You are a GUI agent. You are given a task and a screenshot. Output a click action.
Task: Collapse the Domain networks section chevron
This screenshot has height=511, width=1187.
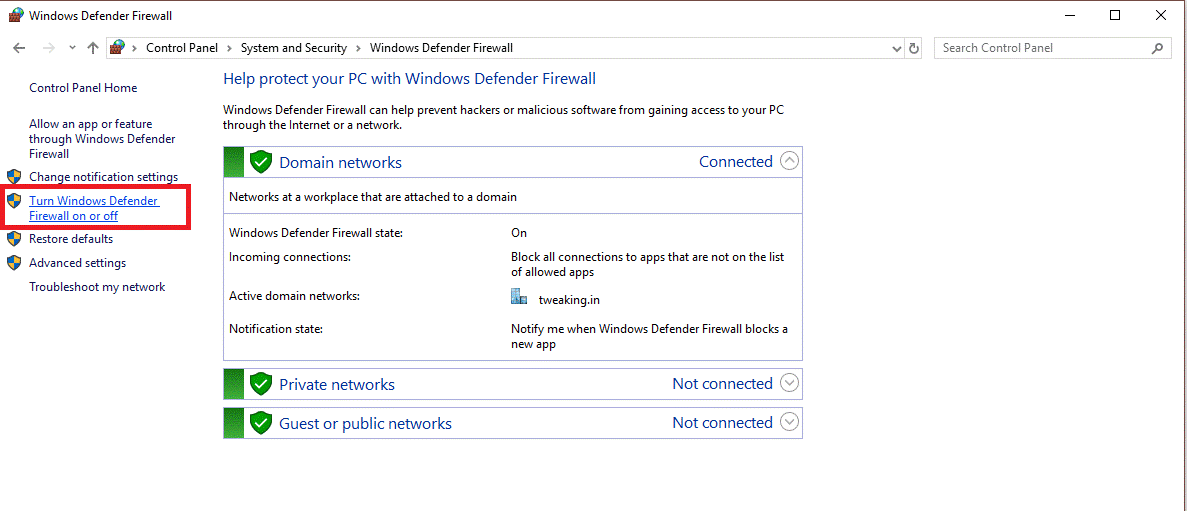tap(790, 161)
